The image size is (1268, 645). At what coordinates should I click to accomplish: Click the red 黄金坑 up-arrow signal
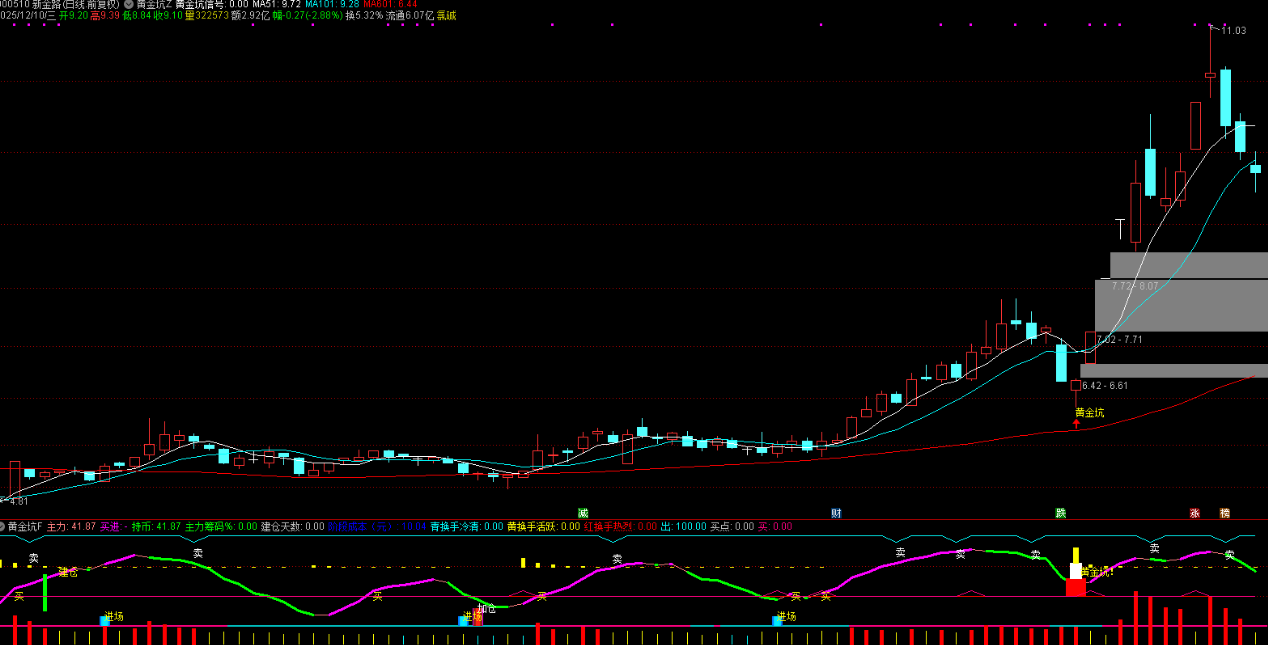tap(1076, 424)
